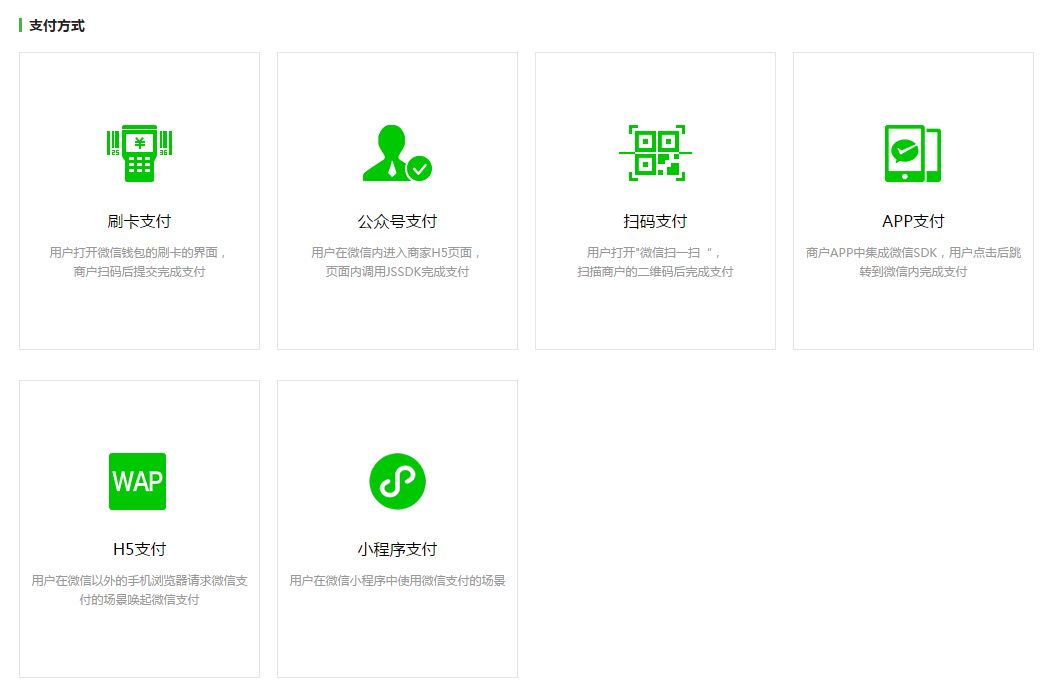Click description 用户在微信小程序中使用微信支付的场景

397,581
